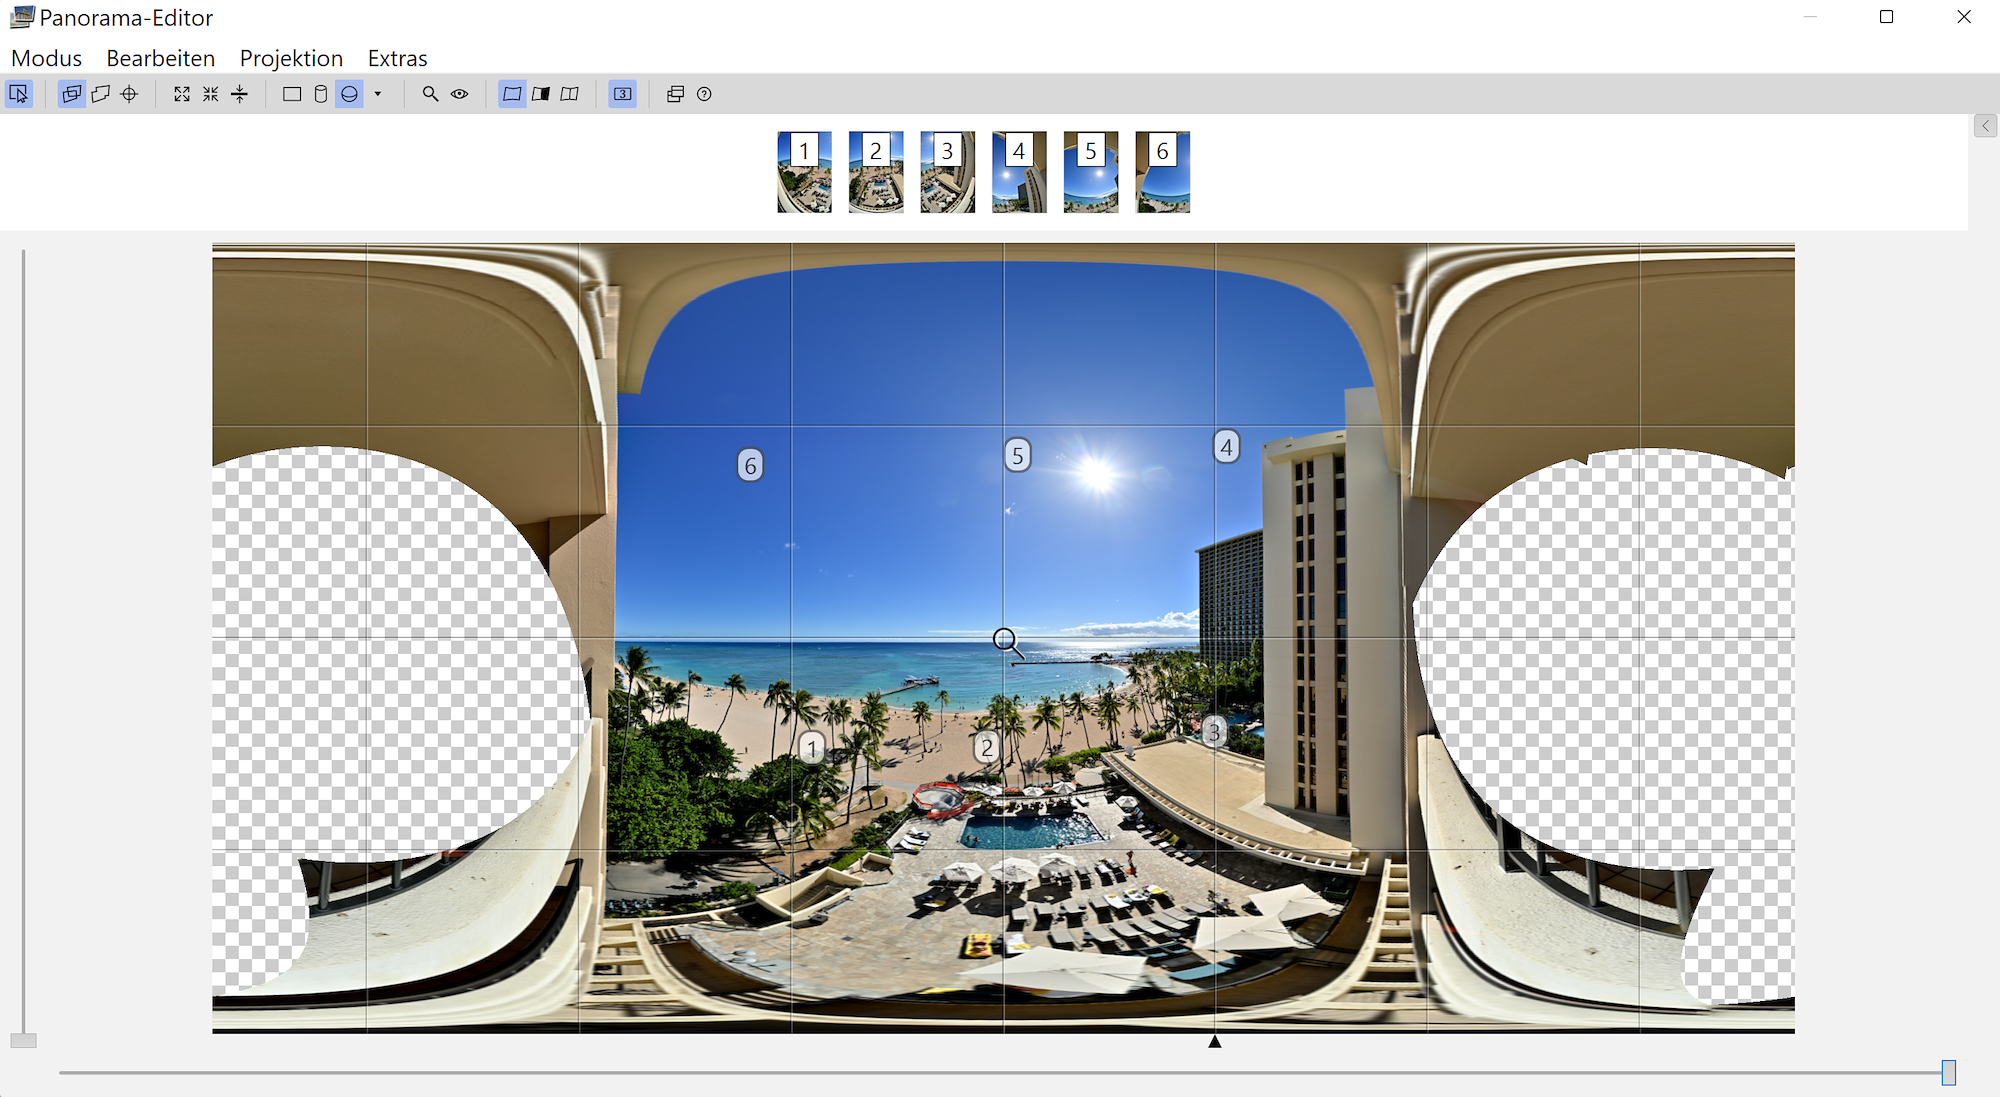Click the shrink to fit arrows icon
This screenshot has width=2000, height=1097.
[x=210, y=94]
